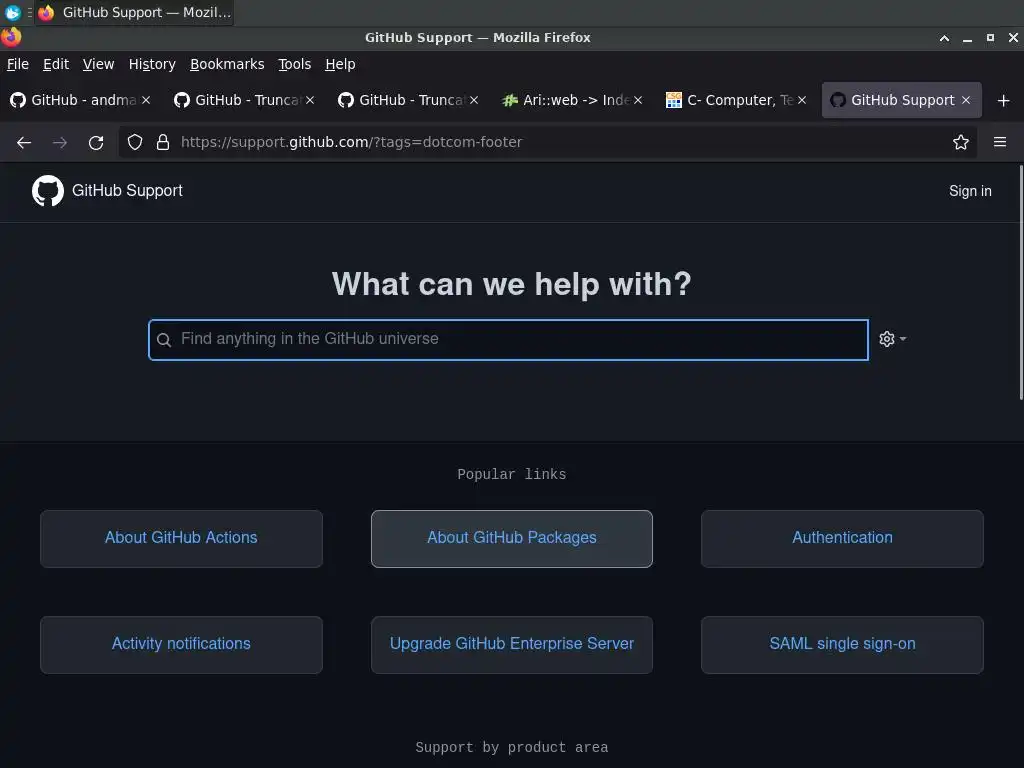Open SAML single sign-on link
The height and width of the screenshot is (768, 1024).
[x=842, y=645]
